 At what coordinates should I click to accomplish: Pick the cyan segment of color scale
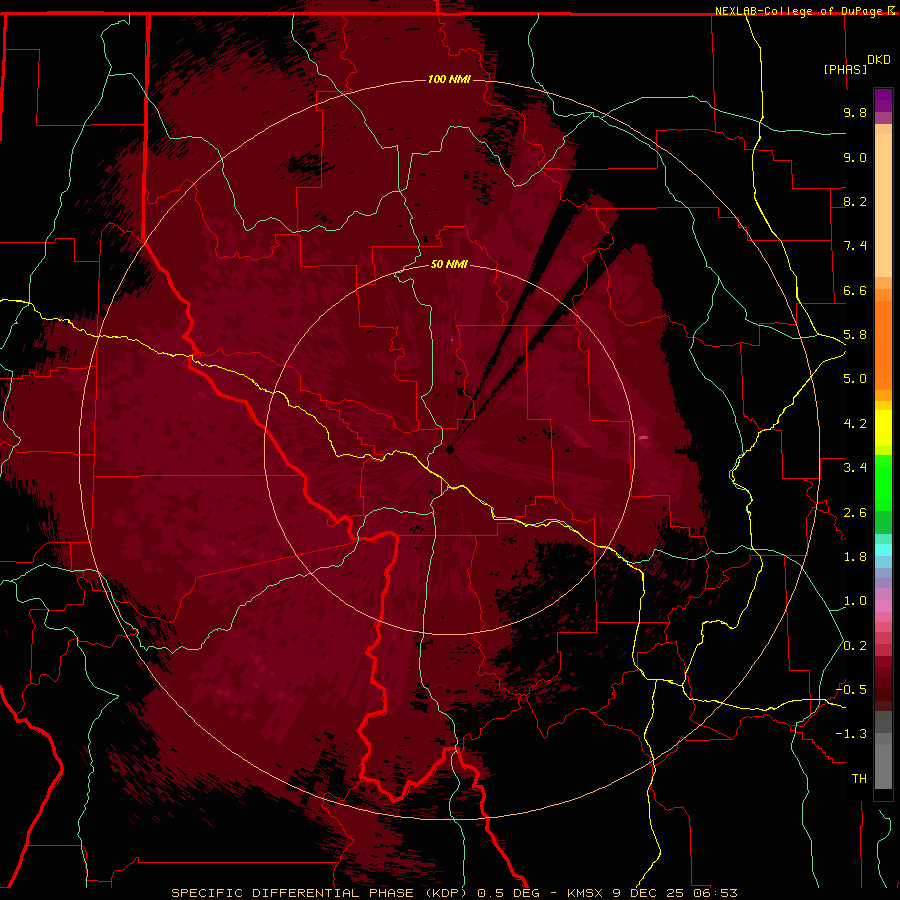(x=883, y=550)
